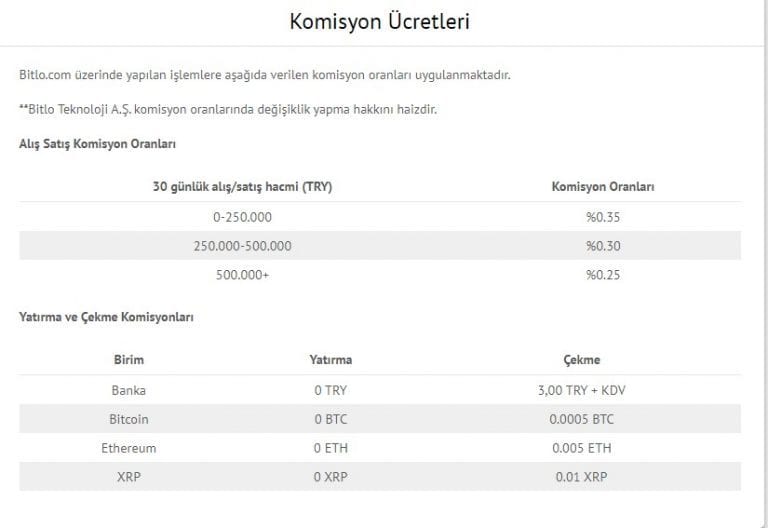This screenshot has width=768, height=528.
Task: Click the 30 günlük alış/satış hacmi column header
Action: point(242,187)
